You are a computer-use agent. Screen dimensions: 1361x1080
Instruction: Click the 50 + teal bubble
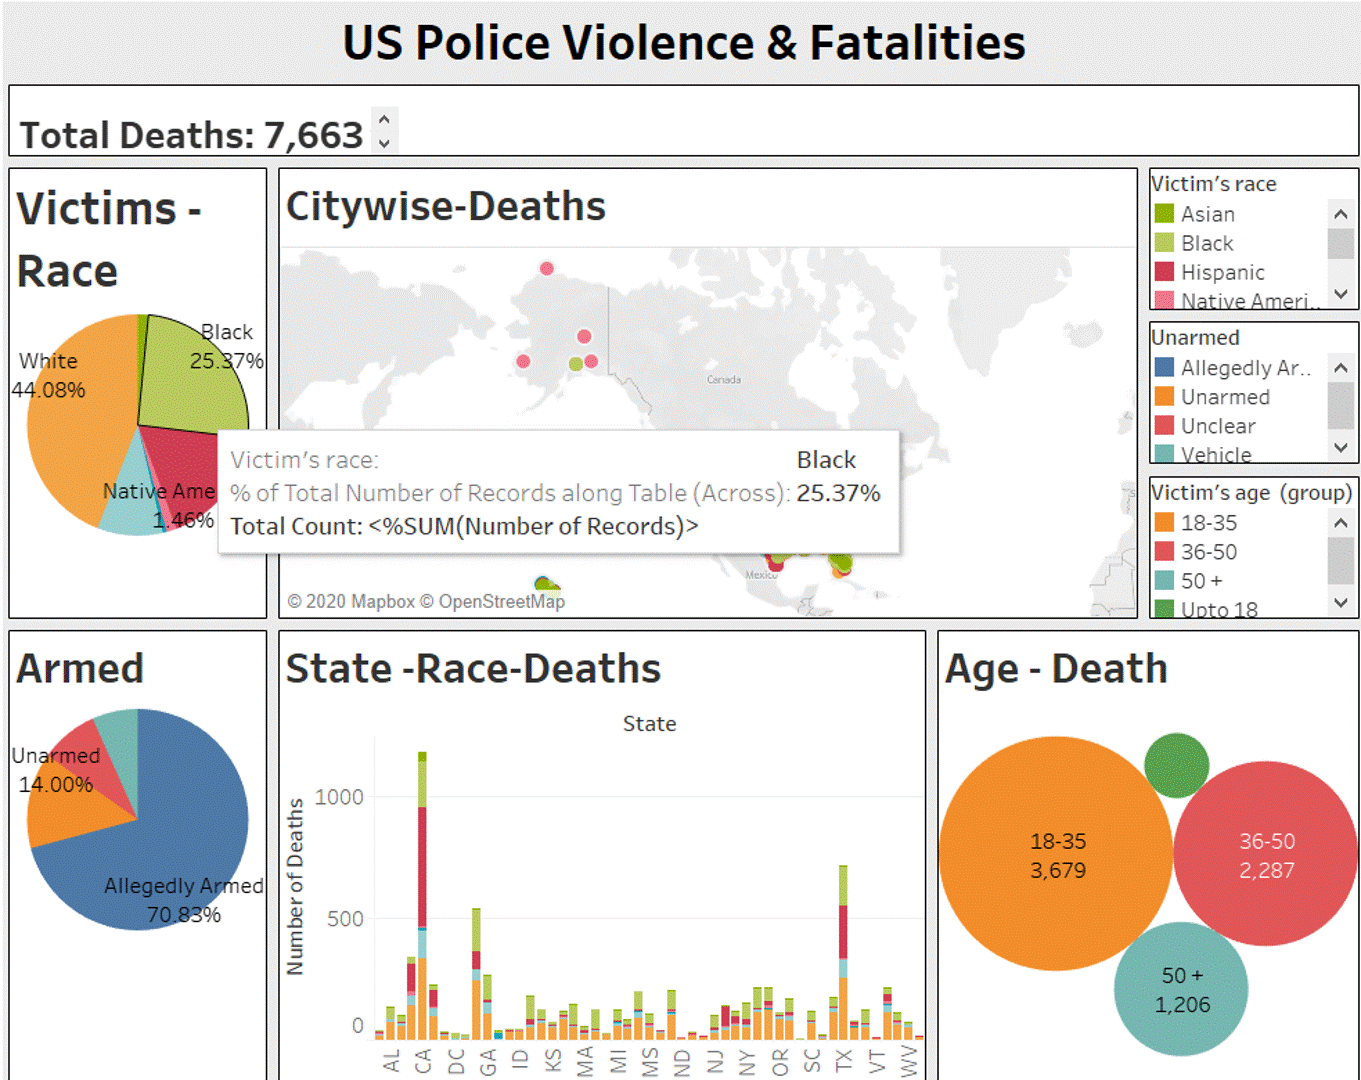click(1181, 989)
